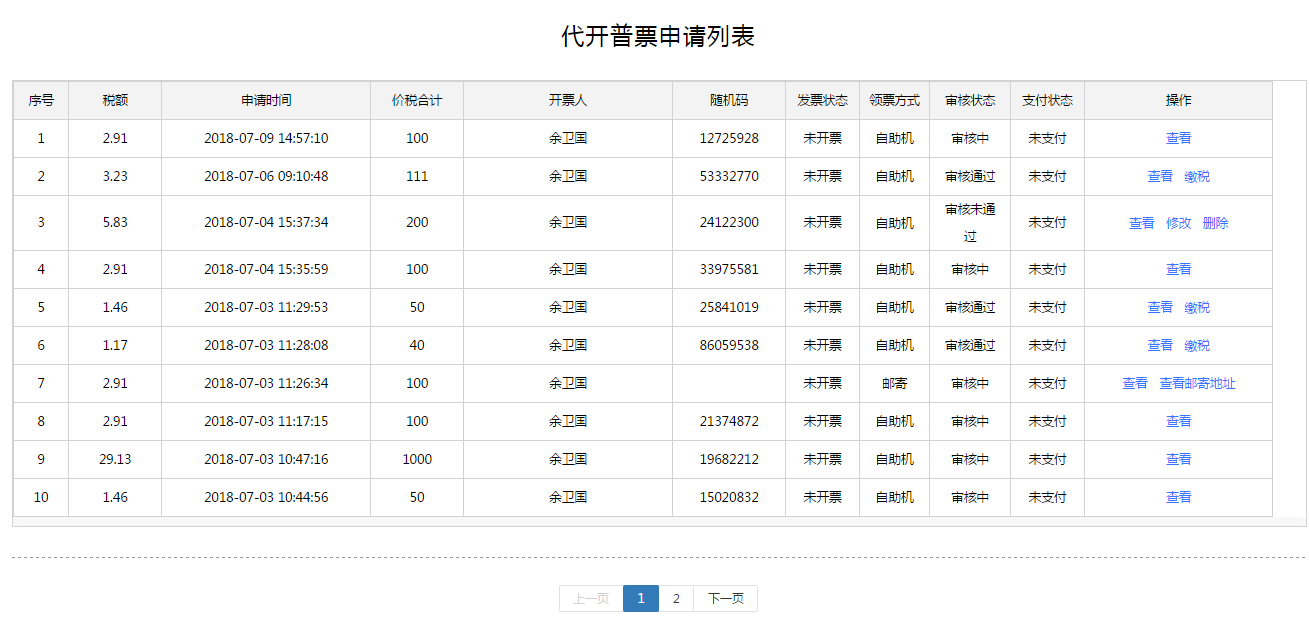1309x633 pixels.
Task: Click the 支付状态 column header
Action: pos(1047,100)
